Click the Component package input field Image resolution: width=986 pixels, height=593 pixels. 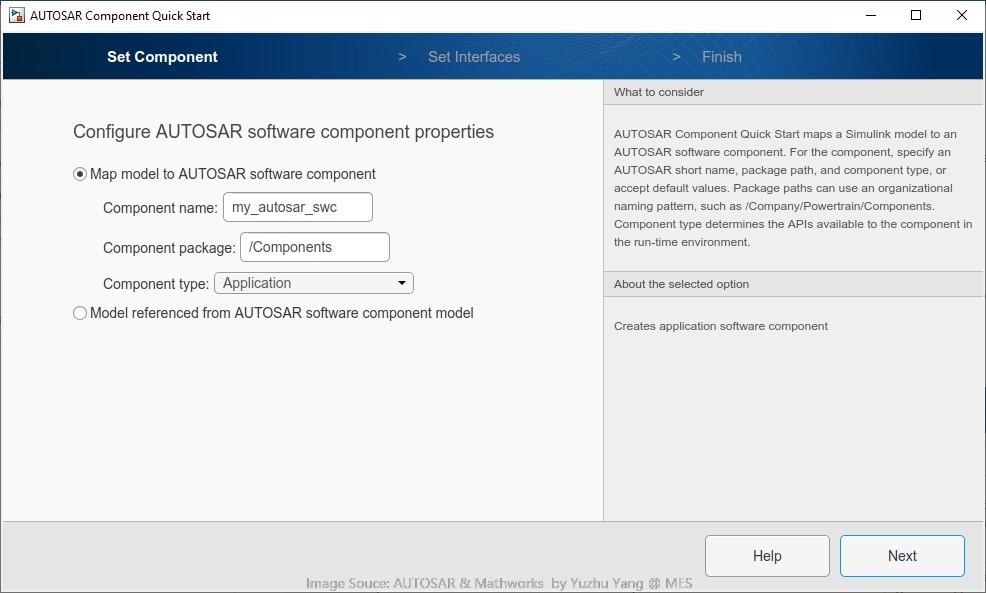point(314,246)
